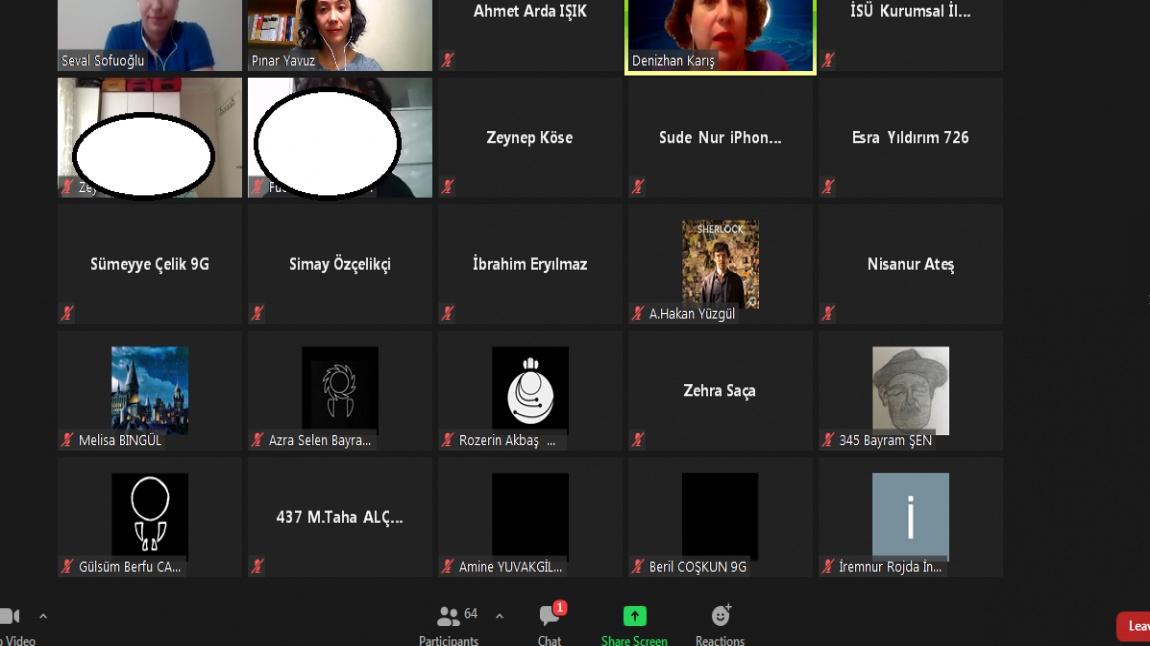Click muted mic icon on Ahmet Arda IŞIK tile
1150x646 pixels.
coord(447,60)
